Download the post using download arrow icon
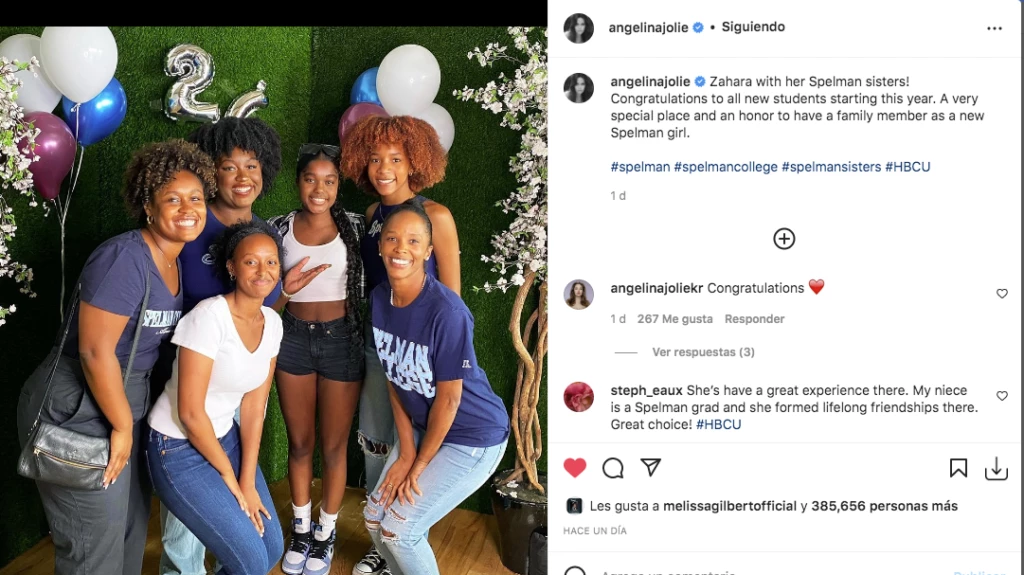The height and width of the screenshot is (575, 1024). coord(996,468)
